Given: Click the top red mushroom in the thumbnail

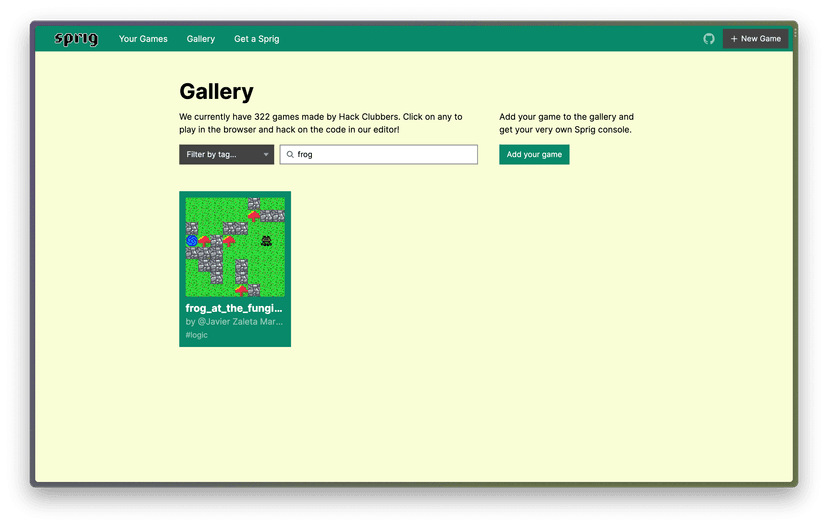Looking at the screenshot, I should [254, 215].
